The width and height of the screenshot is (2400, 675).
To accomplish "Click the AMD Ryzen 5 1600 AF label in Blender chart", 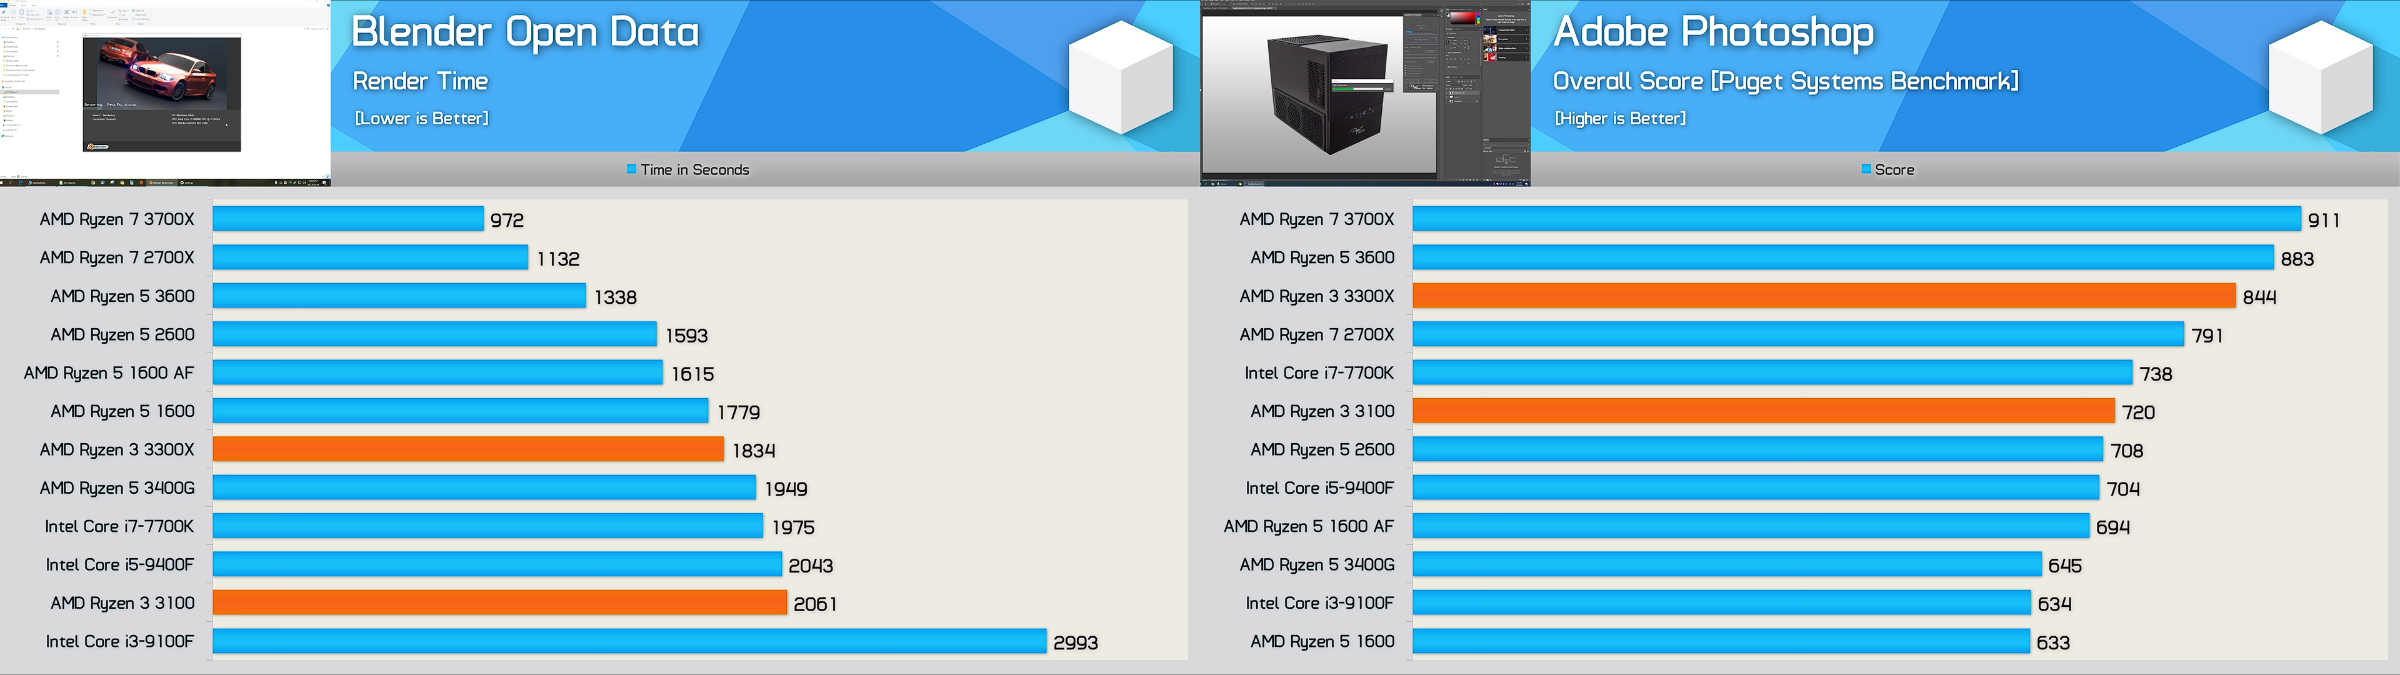I will 109,373.
